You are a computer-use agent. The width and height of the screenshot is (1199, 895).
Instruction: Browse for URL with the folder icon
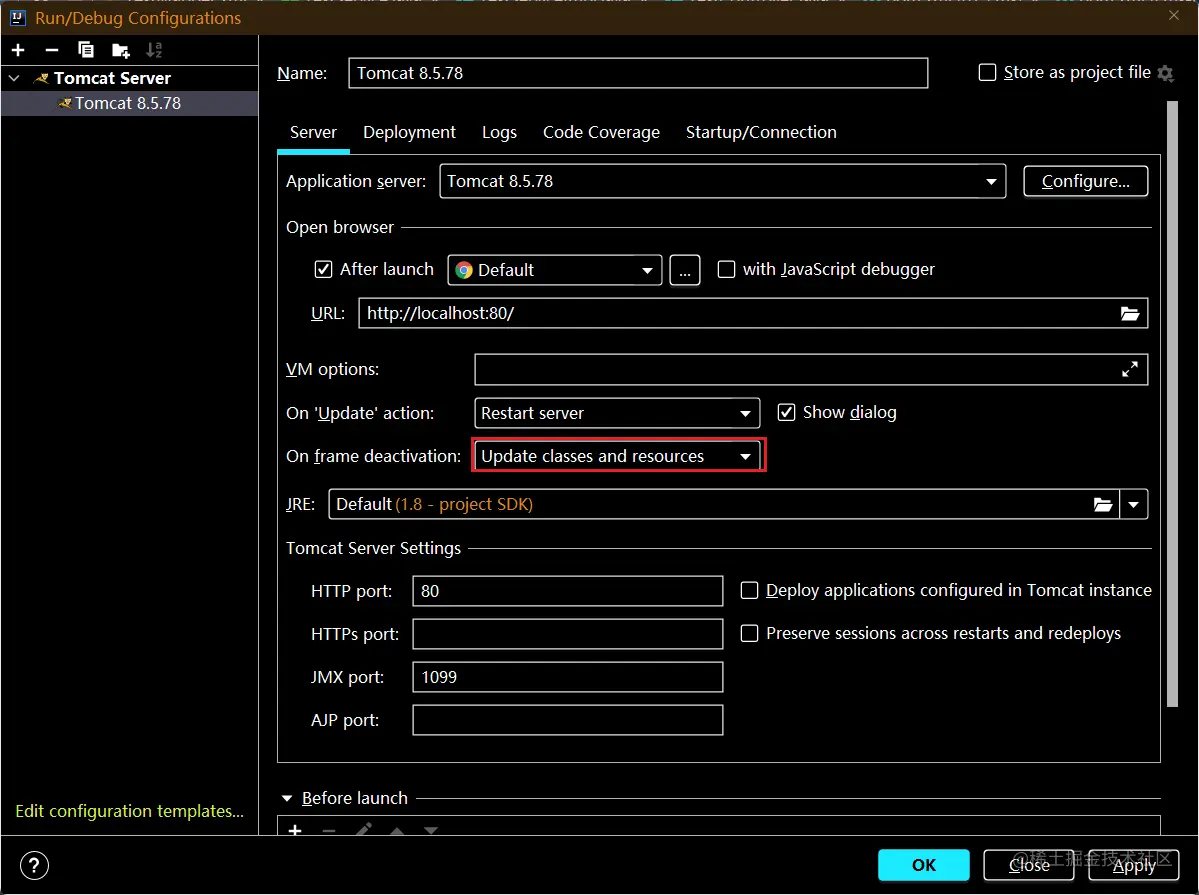(1129, 314)
